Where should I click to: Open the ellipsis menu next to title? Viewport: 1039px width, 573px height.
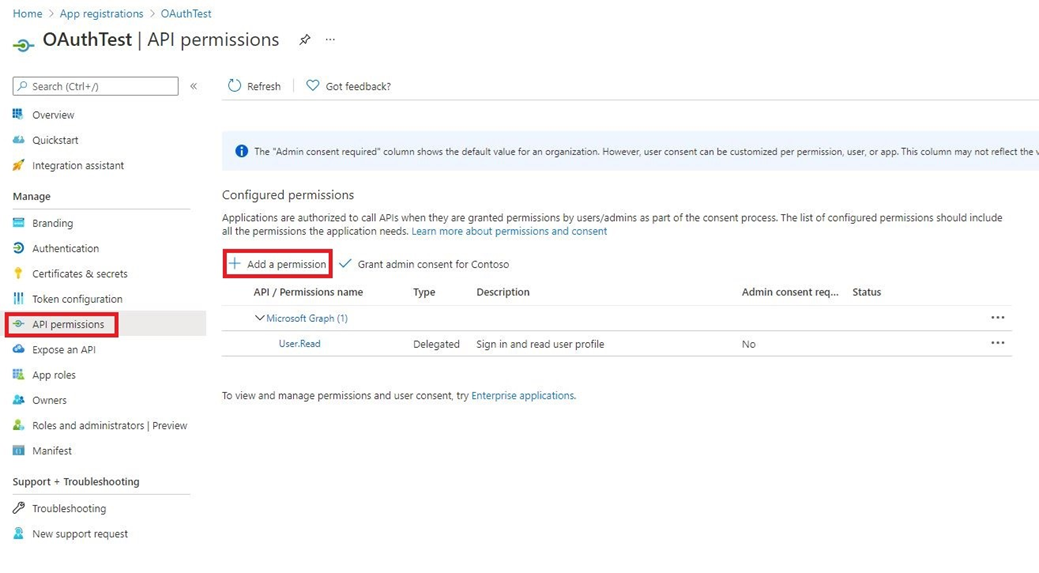[330, 40]
